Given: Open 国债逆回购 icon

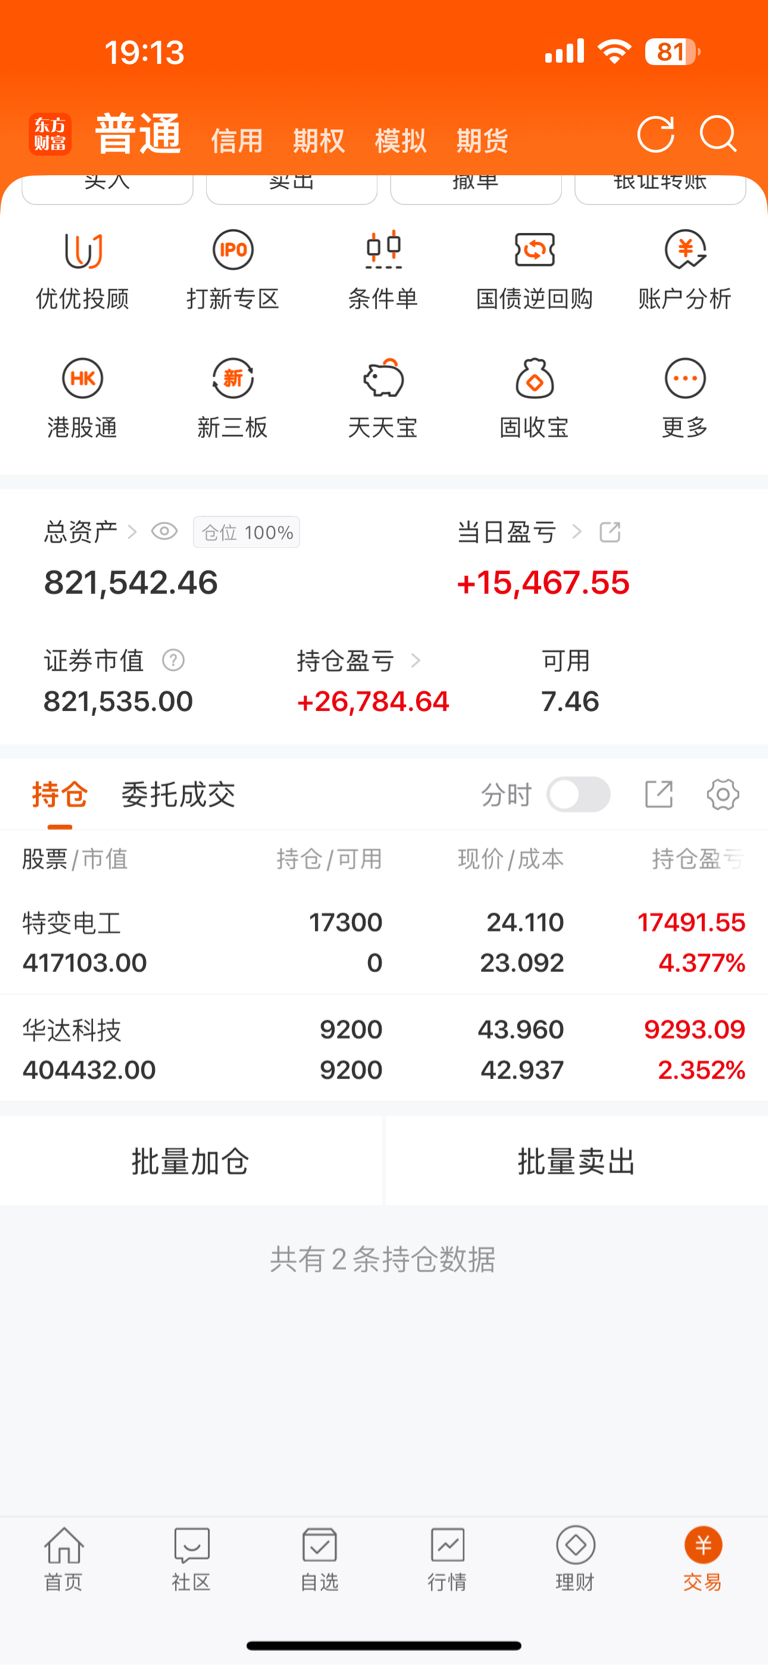Looking at the screenshot, I should click(x=534, y=250).
